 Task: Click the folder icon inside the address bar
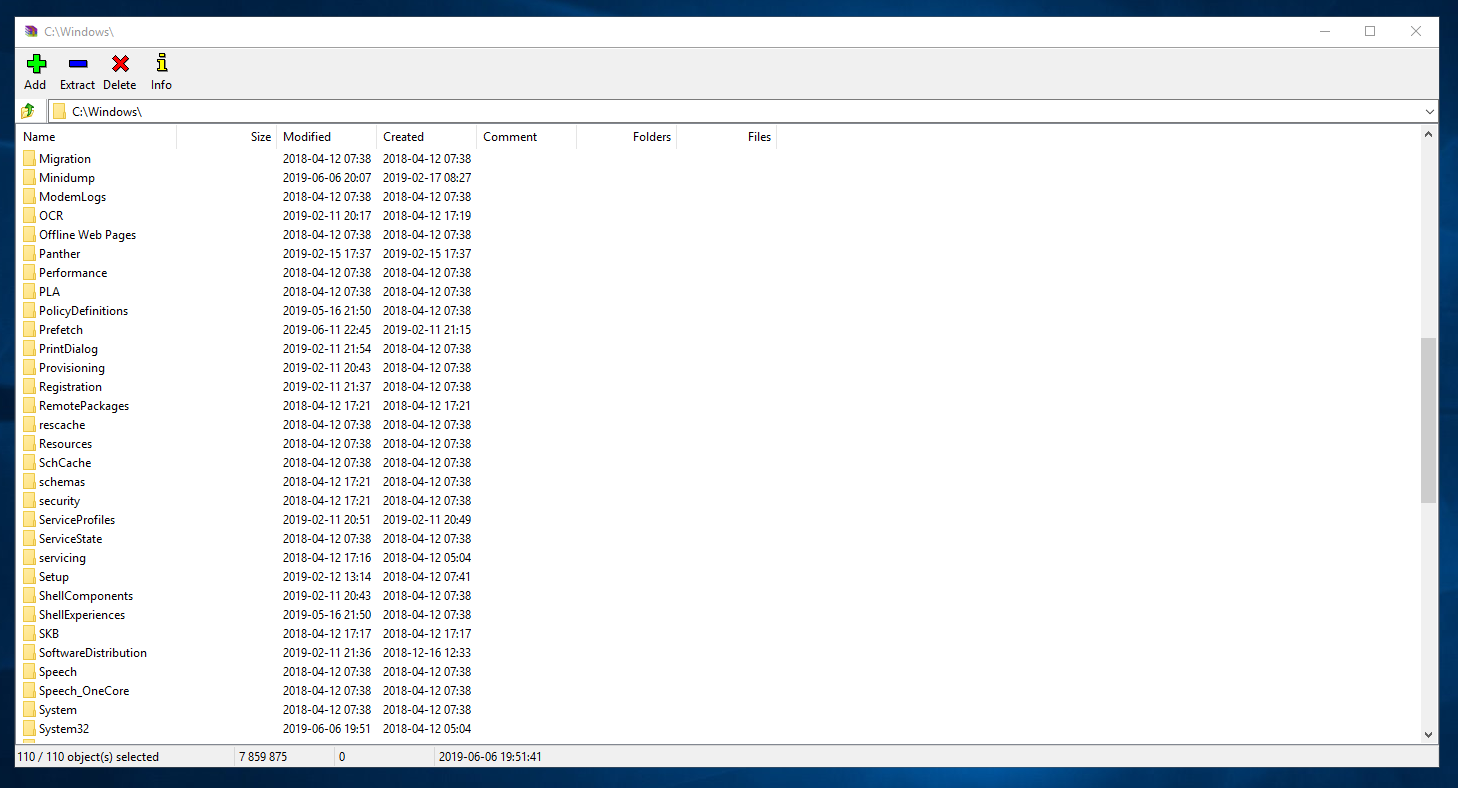[59, 111]
